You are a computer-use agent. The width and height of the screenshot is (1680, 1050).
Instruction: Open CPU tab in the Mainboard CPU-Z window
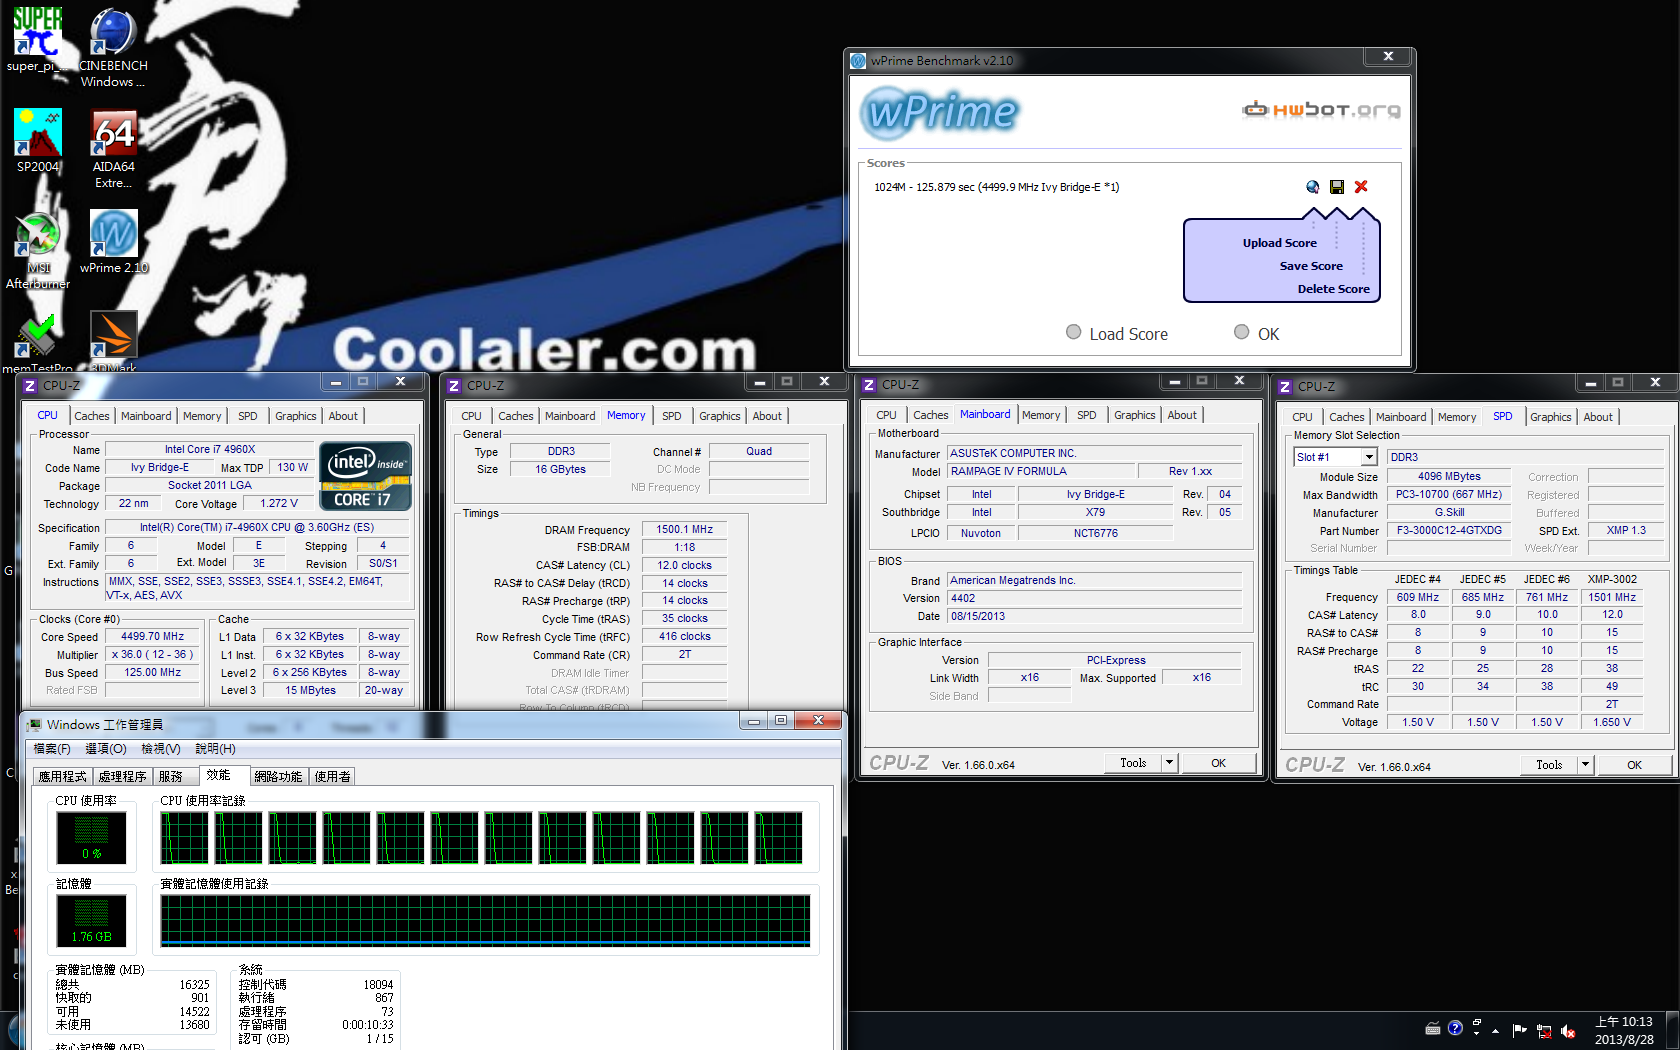click(x=886, y=415)
